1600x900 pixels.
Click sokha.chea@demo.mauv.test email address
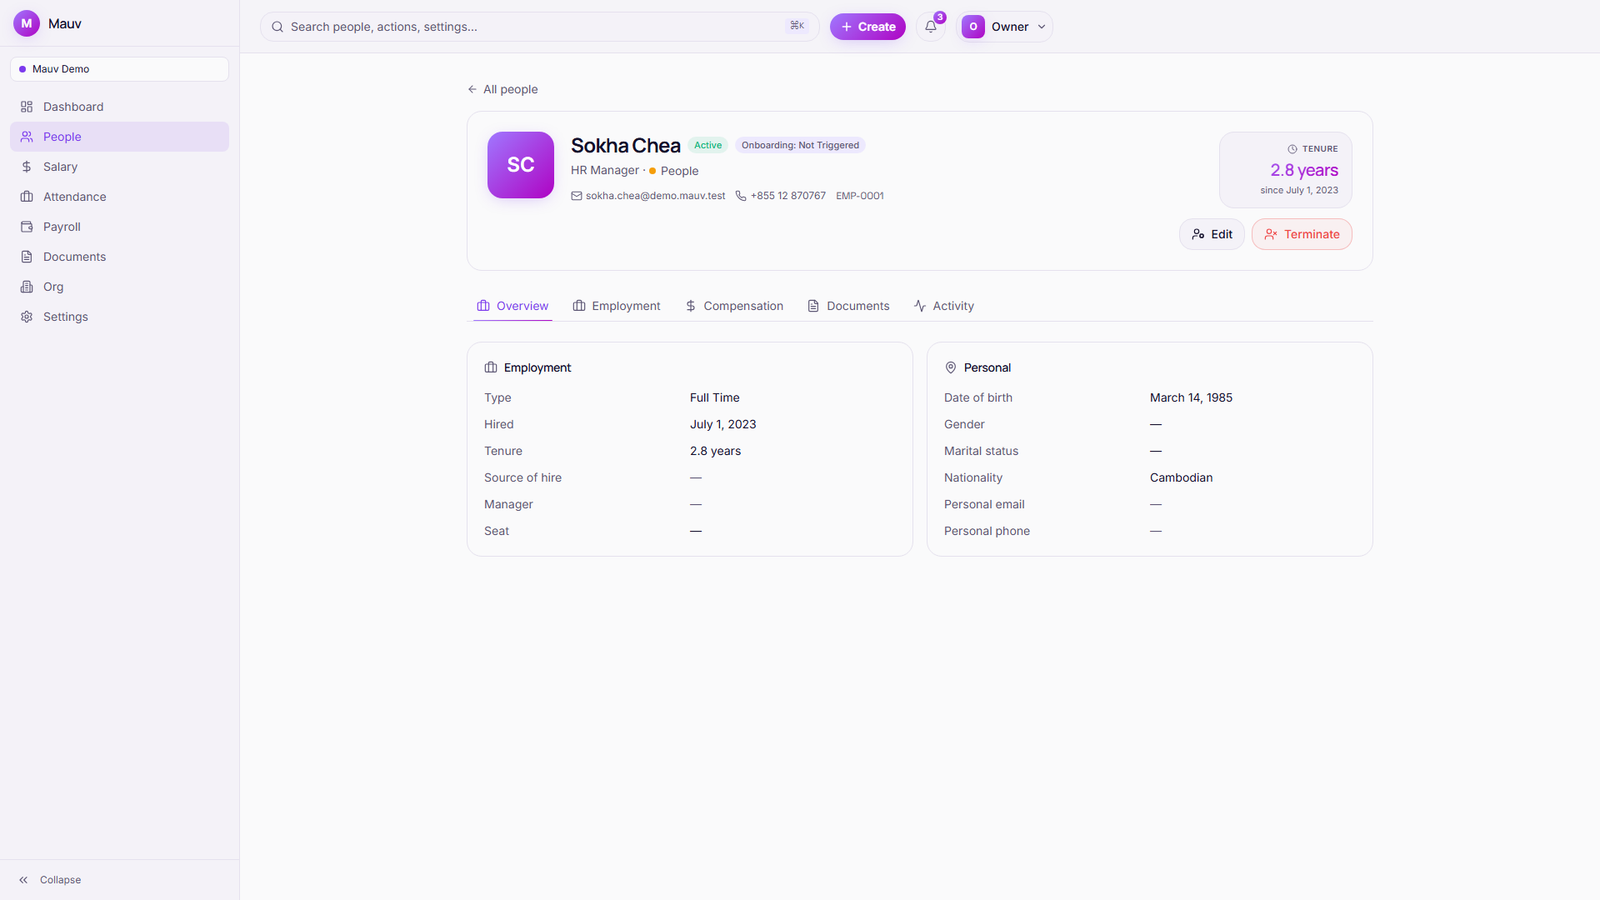pyautogui.click(x=655, y=196)
